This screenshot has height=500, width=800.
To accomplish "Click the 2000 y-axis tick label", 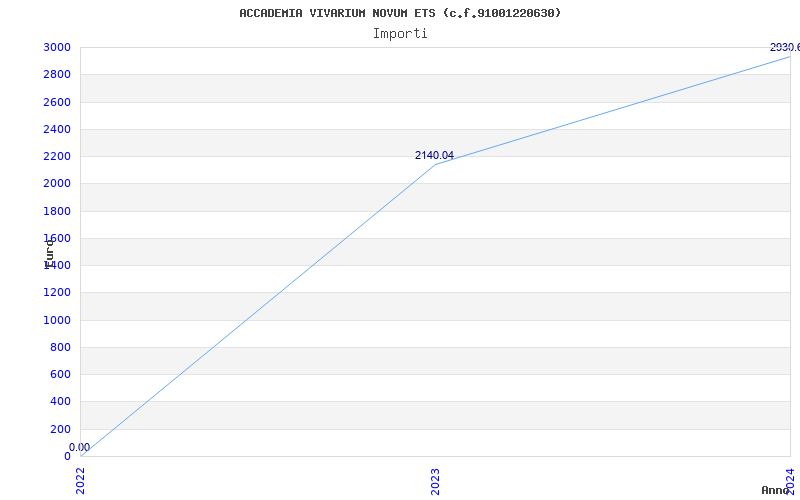I will coord(57,184).
